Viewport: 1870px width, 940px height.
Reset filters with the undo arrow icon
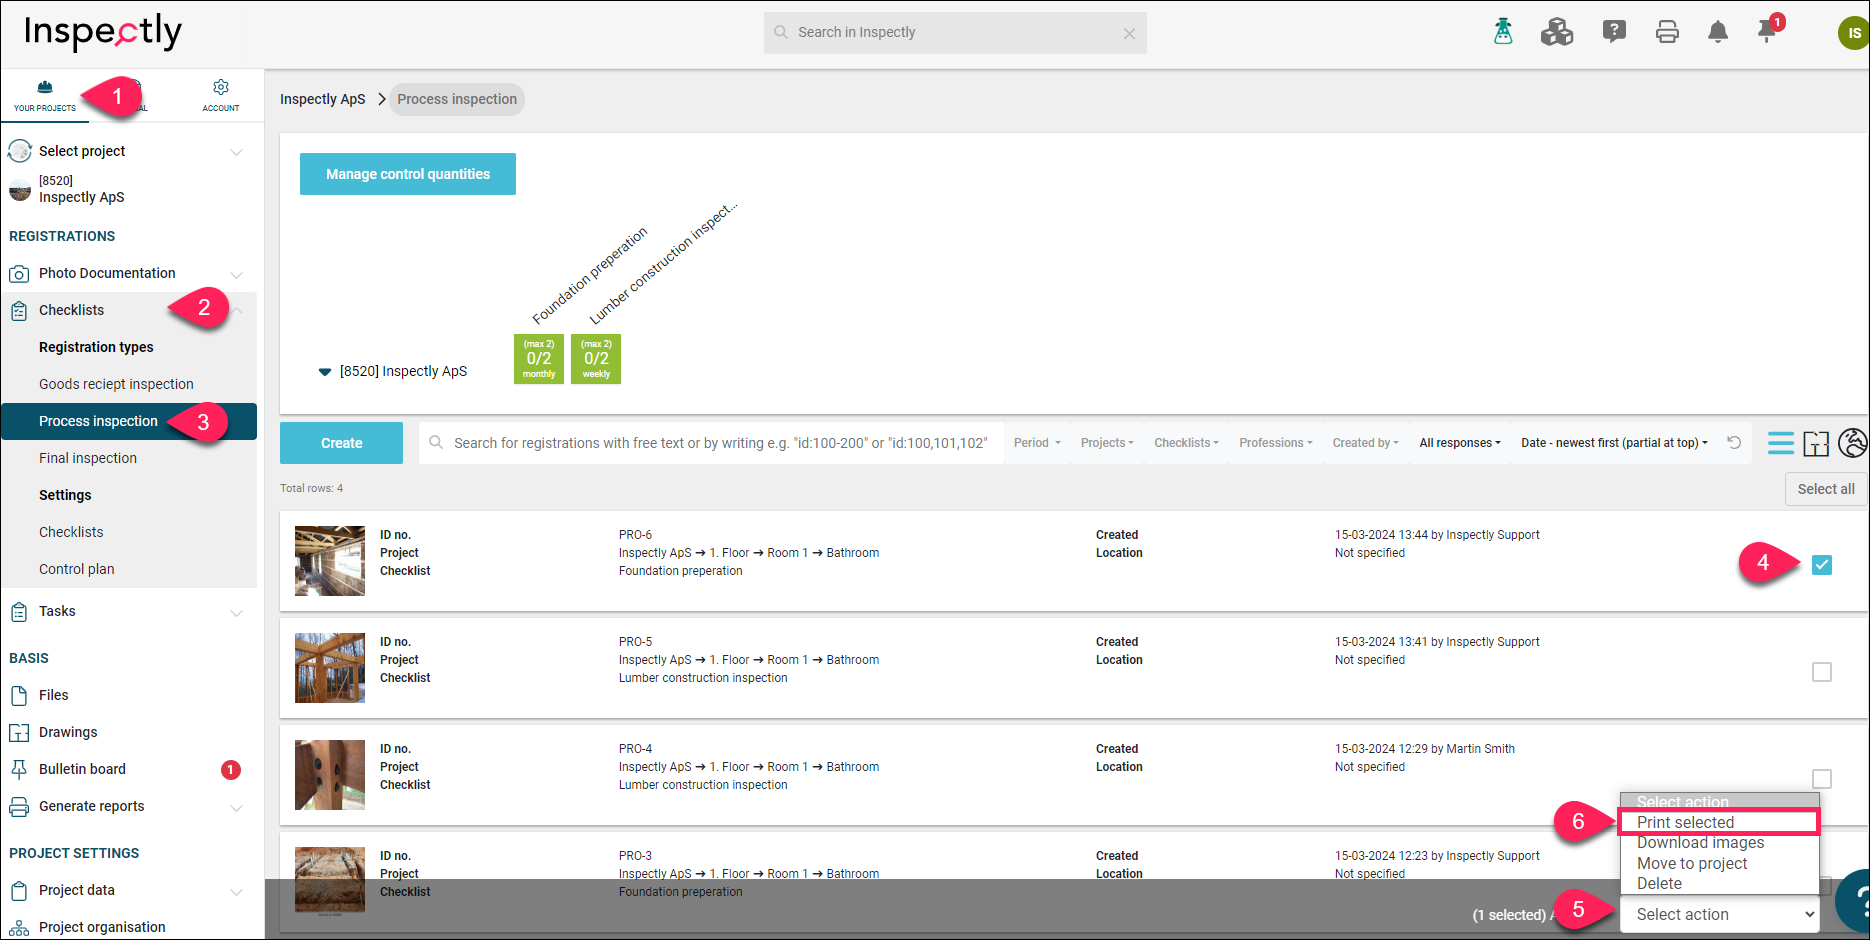click(1734, 442)
